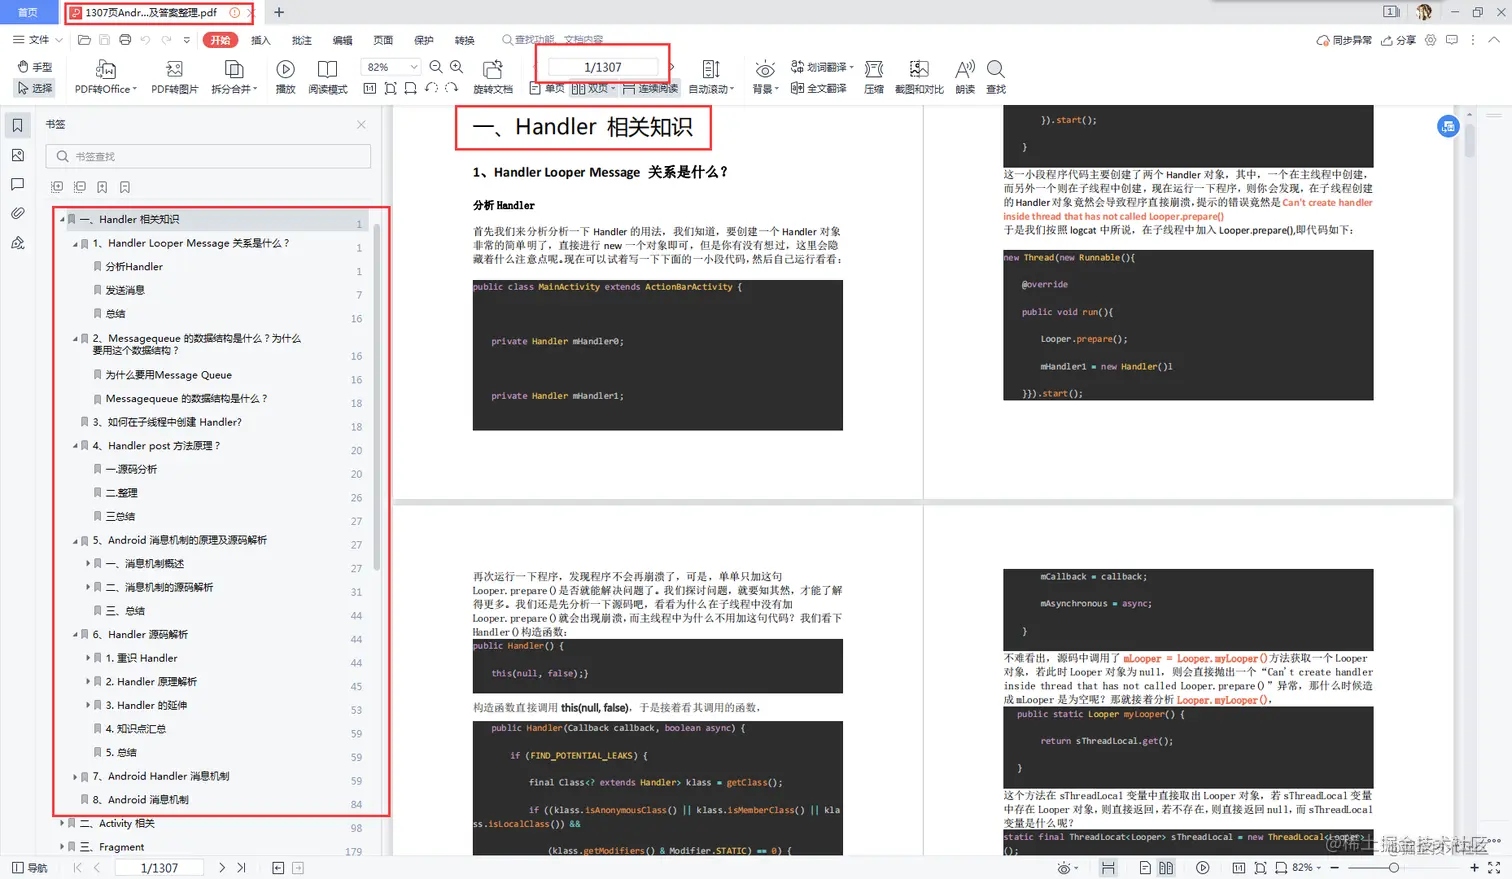Jump to bookmark '发送消息'
Image resolution: width=1512 pixels, height=879 pixels.
[125, 290]
